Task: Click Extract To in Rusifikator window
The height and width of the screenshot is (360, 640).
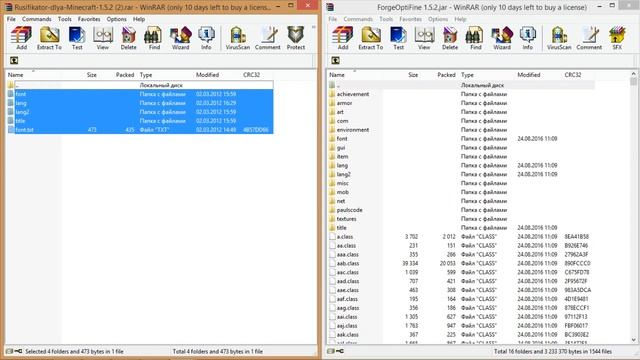Action: coord(49,38)
